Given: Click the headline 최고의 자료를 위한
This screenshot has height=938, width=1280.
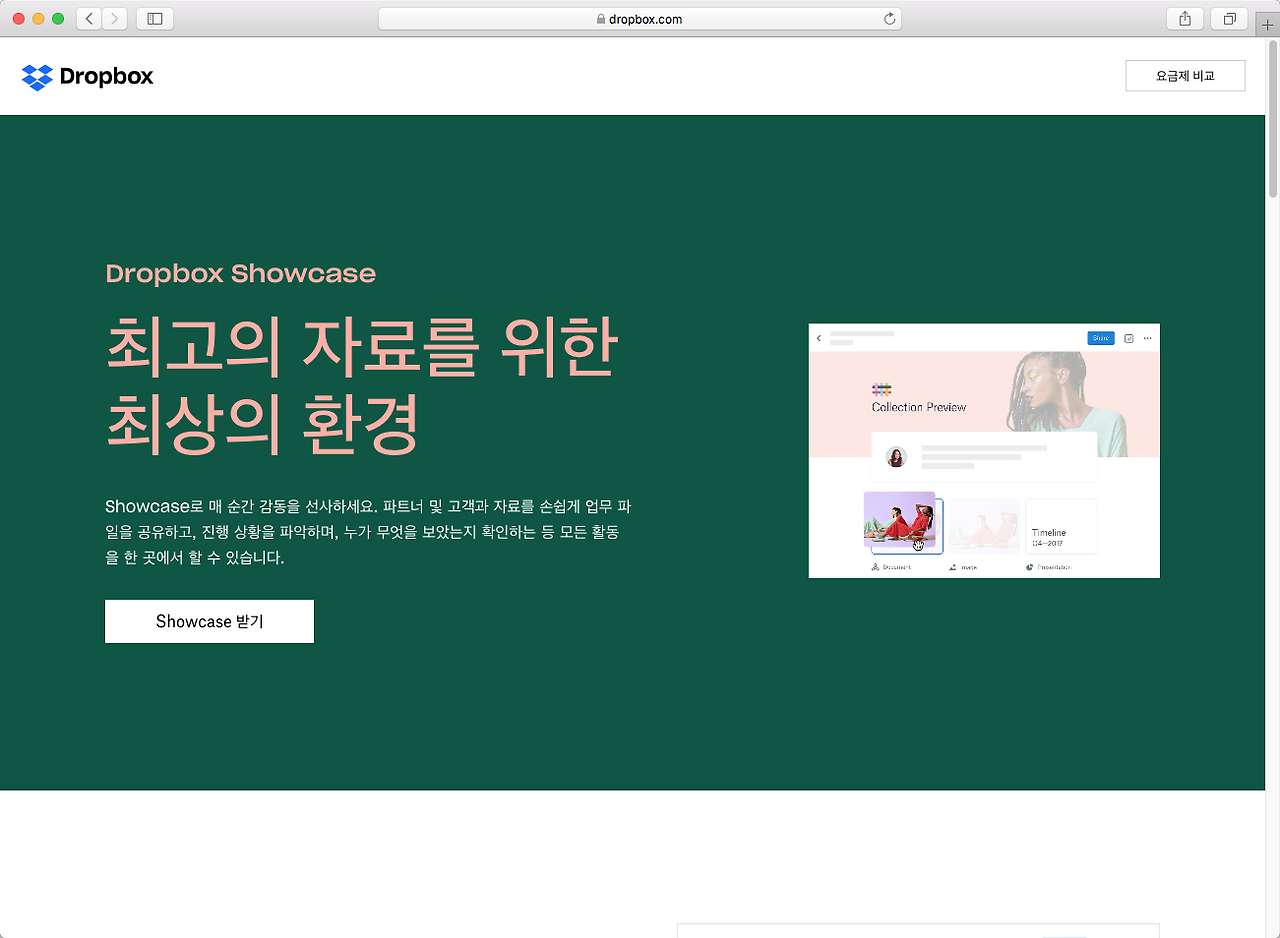Looking at the screenshot, I should coord(361,347).
